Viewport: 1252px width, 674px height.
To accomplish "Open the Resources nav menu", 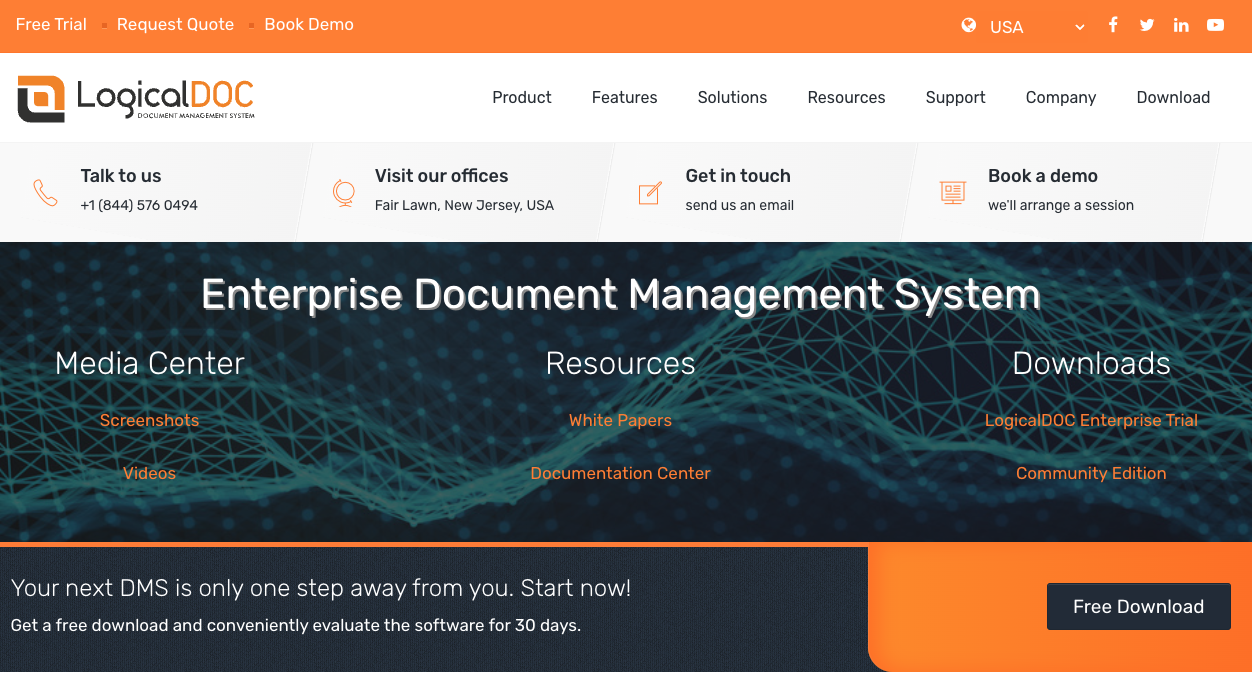I will (847, 97).
